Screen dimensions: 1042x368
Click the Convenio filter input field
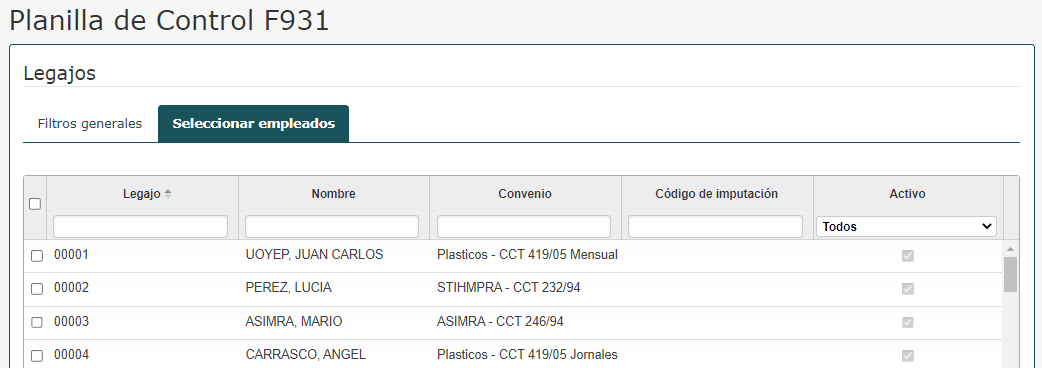(524, 227)
